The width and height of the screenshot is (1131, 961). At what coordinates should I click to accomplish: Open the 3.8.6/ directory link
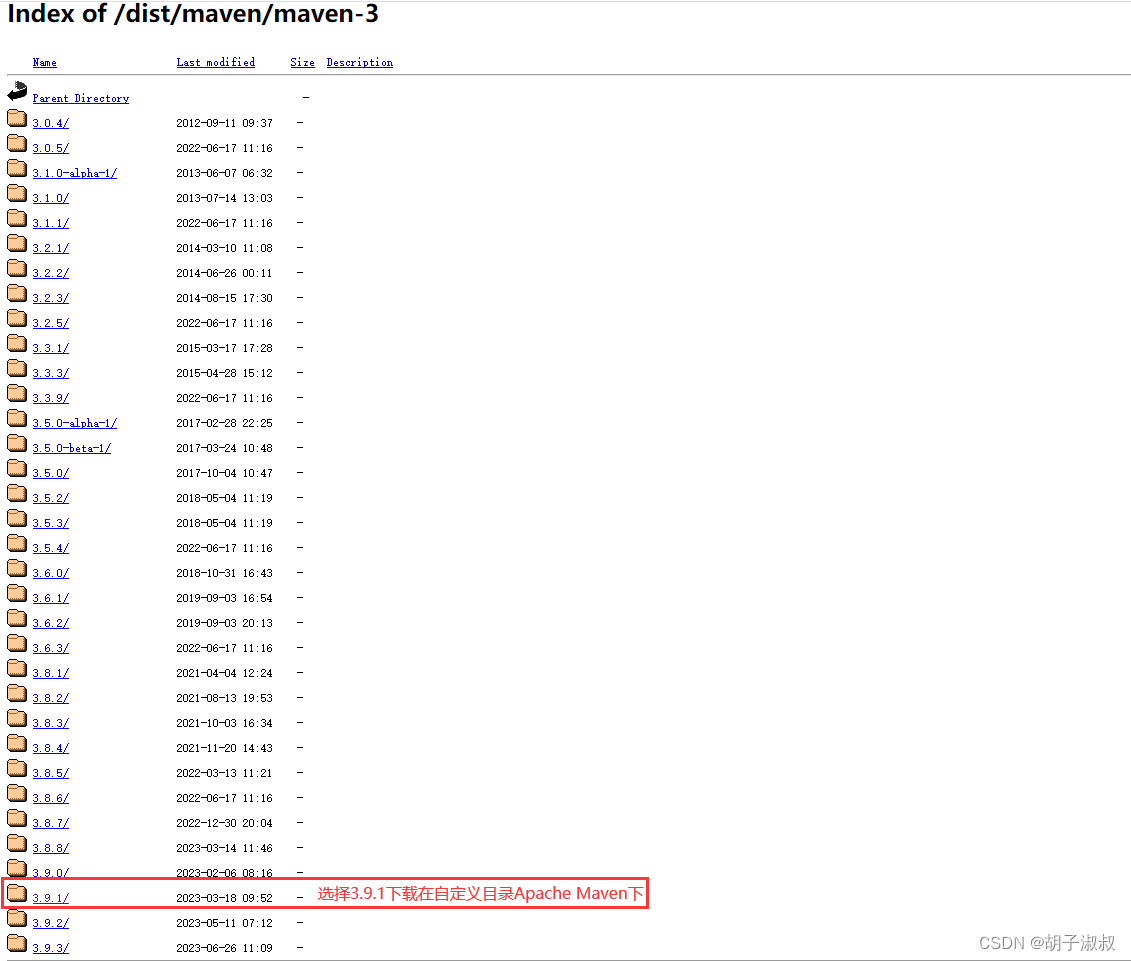pos(51,797)
